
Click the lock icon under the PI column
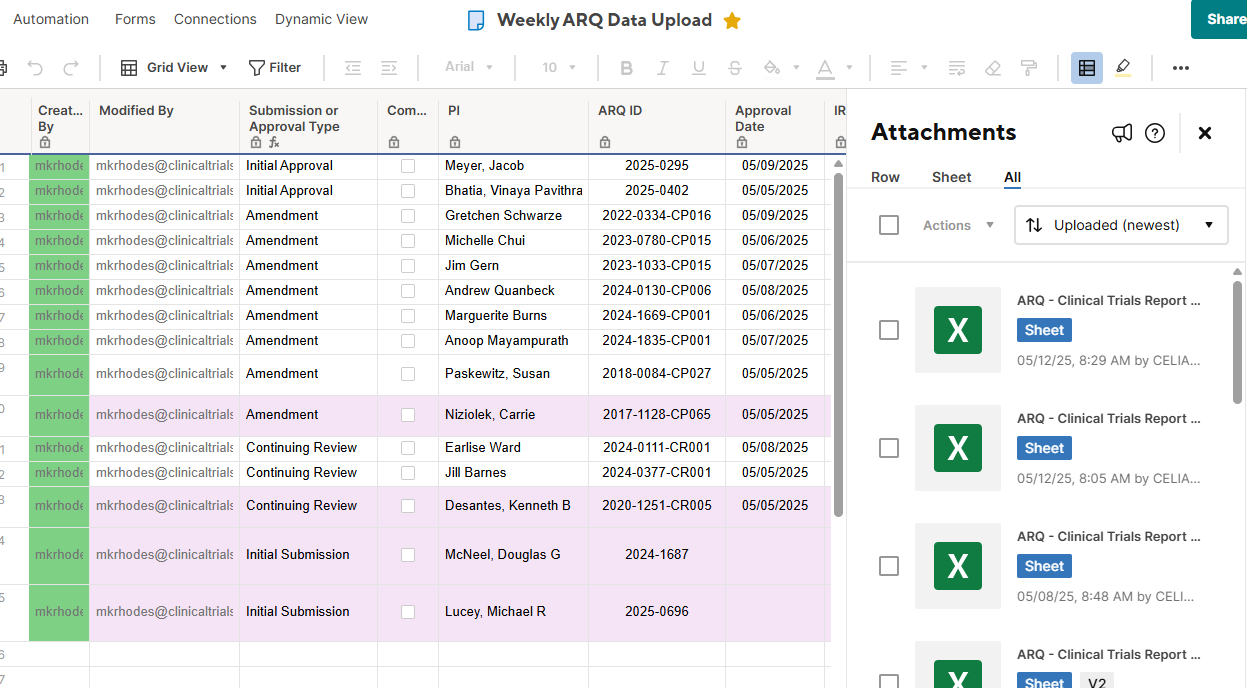(455, 142)
